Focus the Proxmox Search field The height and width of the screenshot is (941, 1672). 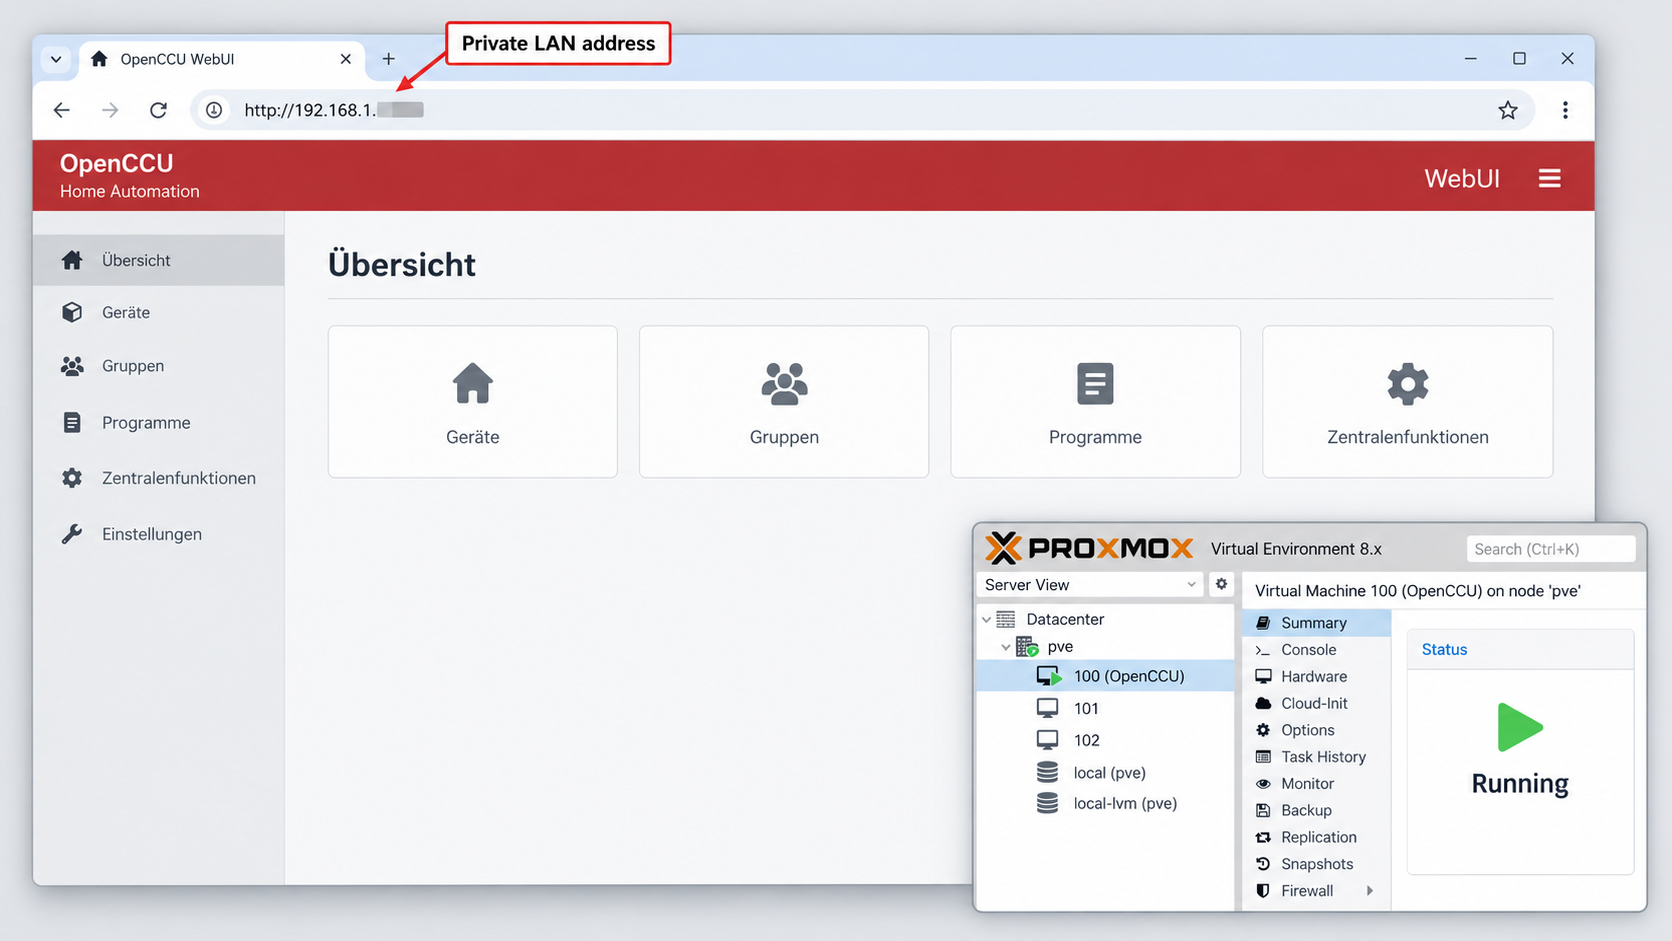pyautogui.click(x=1550, y=549)
